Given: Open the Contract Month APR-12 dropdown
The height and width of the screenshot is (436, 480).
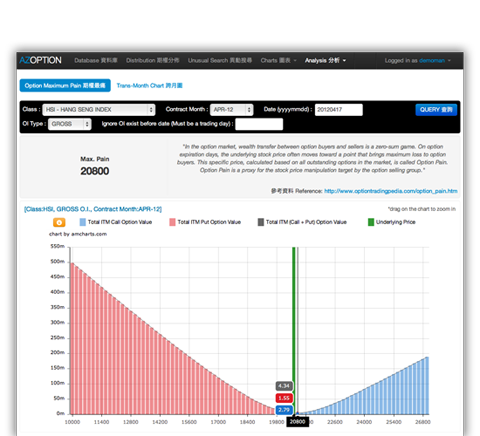Looking at the screenshot, I should (232, 110).
